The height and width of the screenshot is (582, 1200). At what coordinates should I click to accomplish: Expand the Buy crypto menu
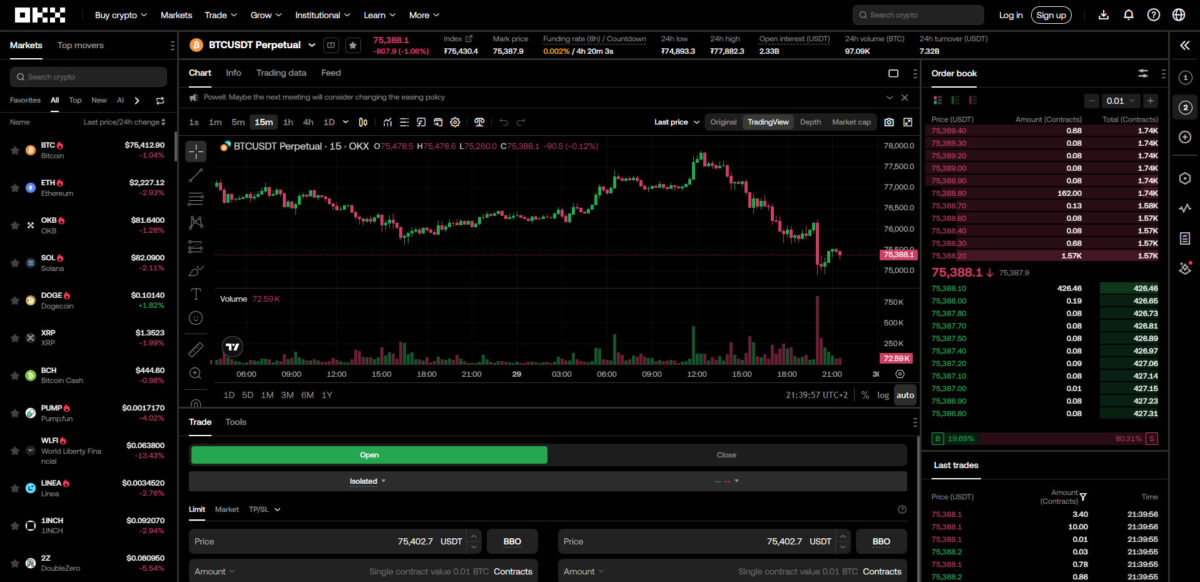click(x=121, y=15)
